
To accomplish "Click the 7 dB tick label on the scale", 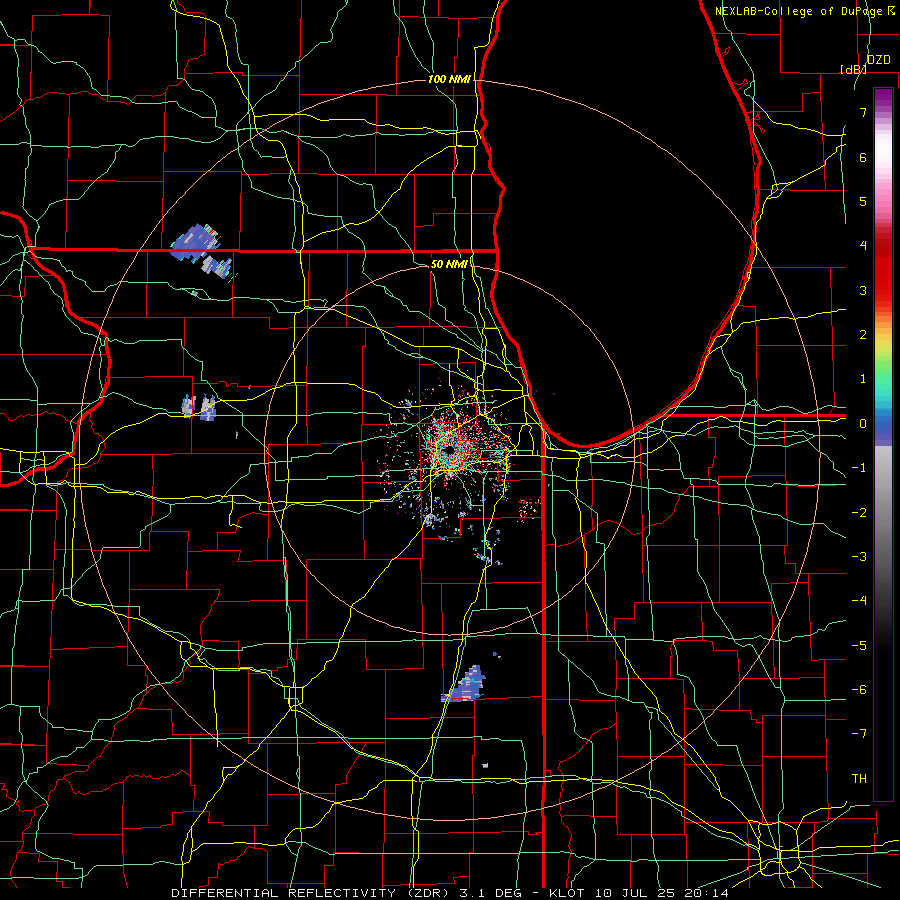I will [863, 112].
